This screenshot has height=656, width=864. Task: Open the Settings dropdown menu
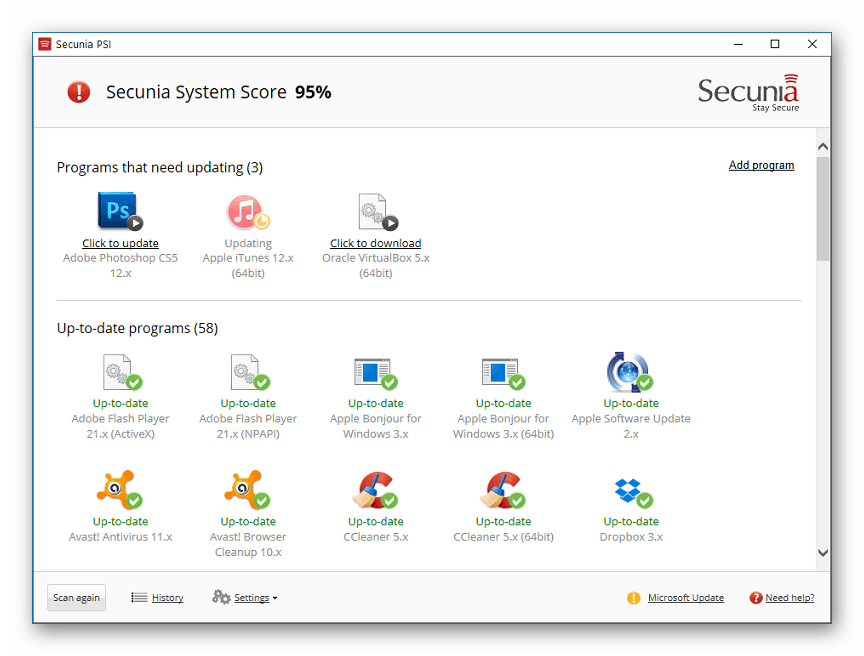(x=245, y=598)
